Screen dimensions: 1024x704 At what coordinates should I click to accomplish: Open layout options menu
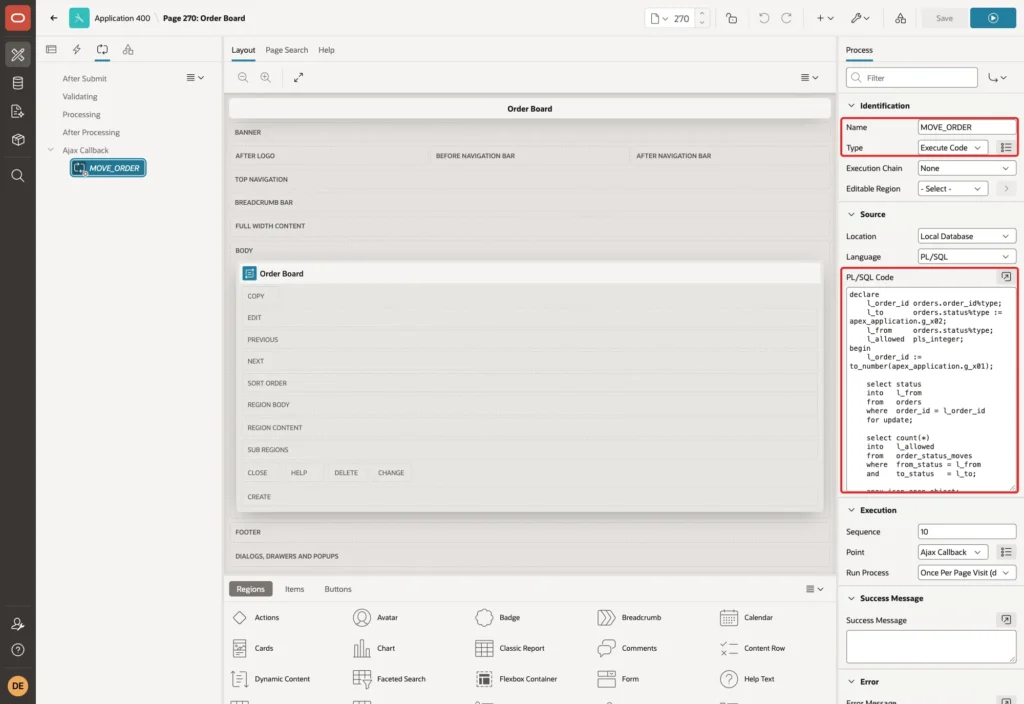pos(809,77)
